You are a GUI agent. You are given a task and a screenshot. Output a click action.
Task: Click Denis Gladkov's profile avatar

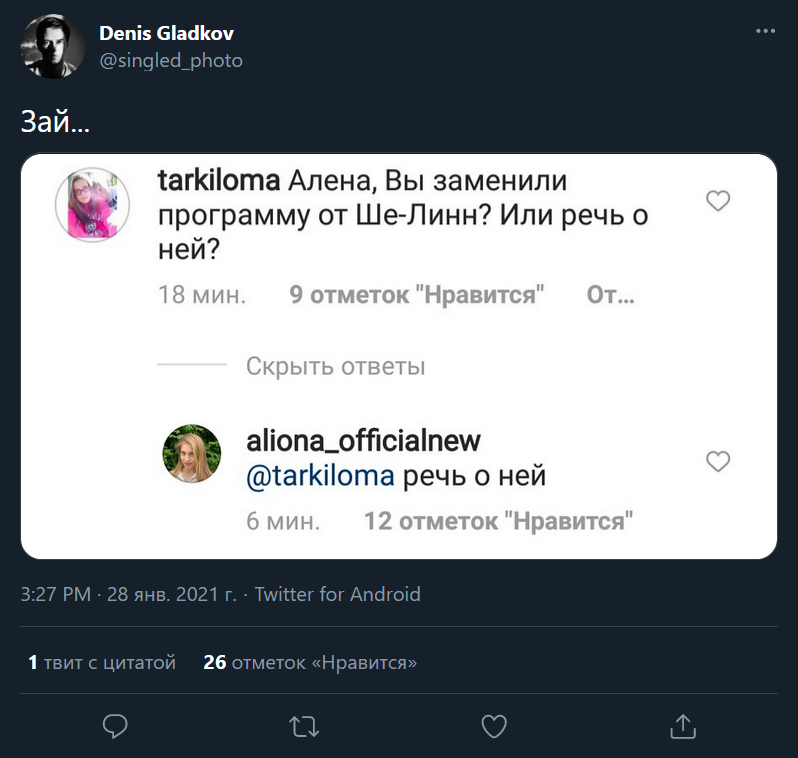point(54,46)
